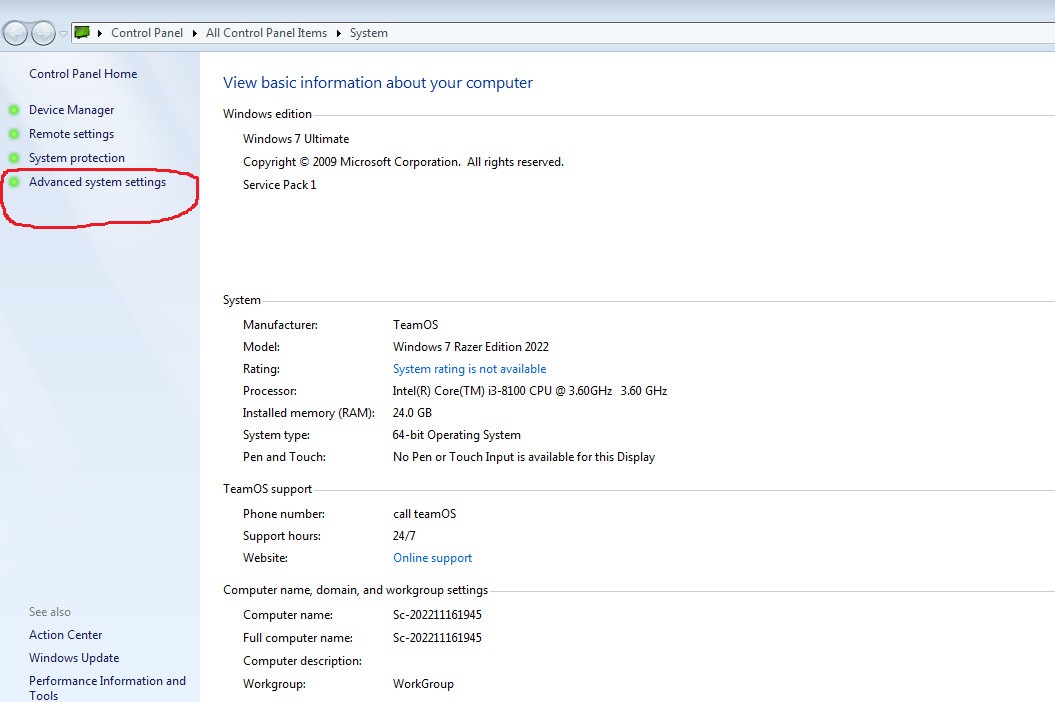The width and height of the screenshot is (1055, 702).
Task: Expand the arrow after All Control Panel Items
Action: [338, 33]
